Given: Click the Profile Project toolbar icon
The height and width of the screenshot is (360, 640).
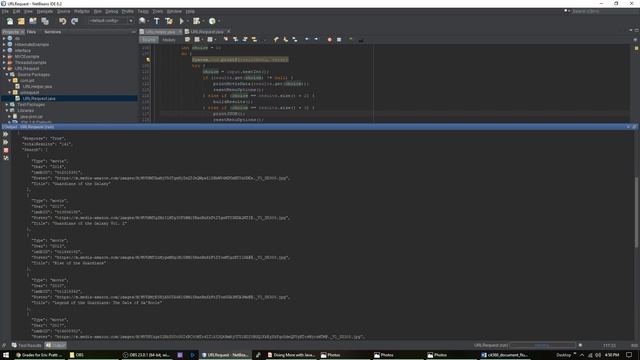Looking at the screenshot, I should click(x=212, y=21).
